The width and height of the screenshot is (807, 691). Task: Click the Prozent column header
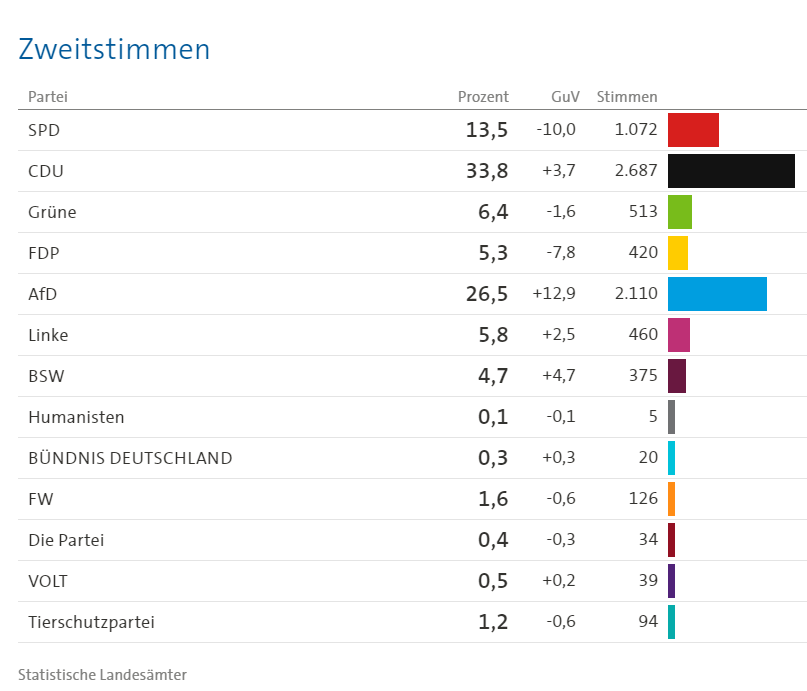click(x=483, y=97)
